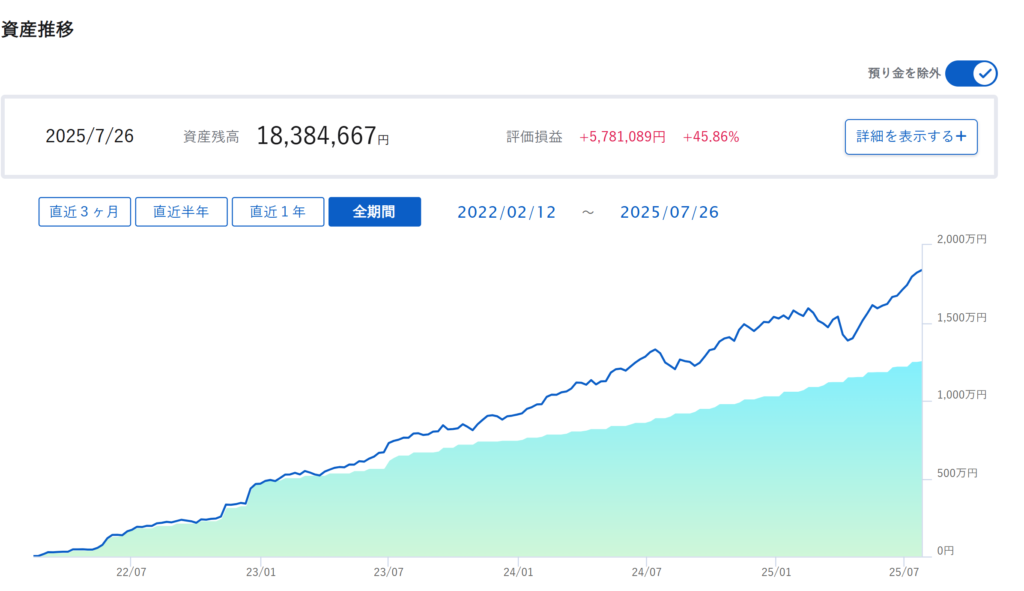Viewport: 1024px width, 591px height.
Task: Click the +45.86% return percentage
Action: [x=711, y=136]
